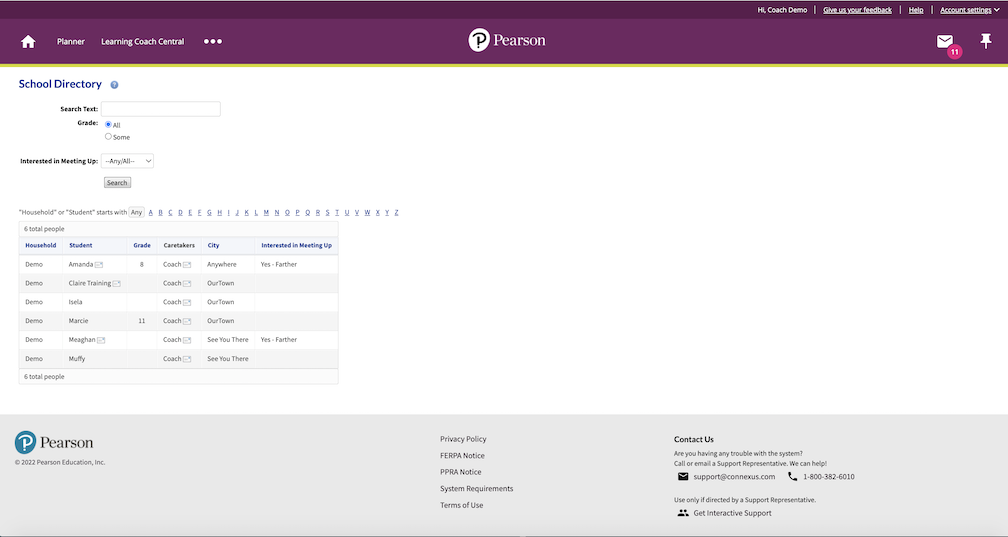This screenshot has width=1008, height=537.
Task: Click the message icon beside Meaghan
Action: 101,340
